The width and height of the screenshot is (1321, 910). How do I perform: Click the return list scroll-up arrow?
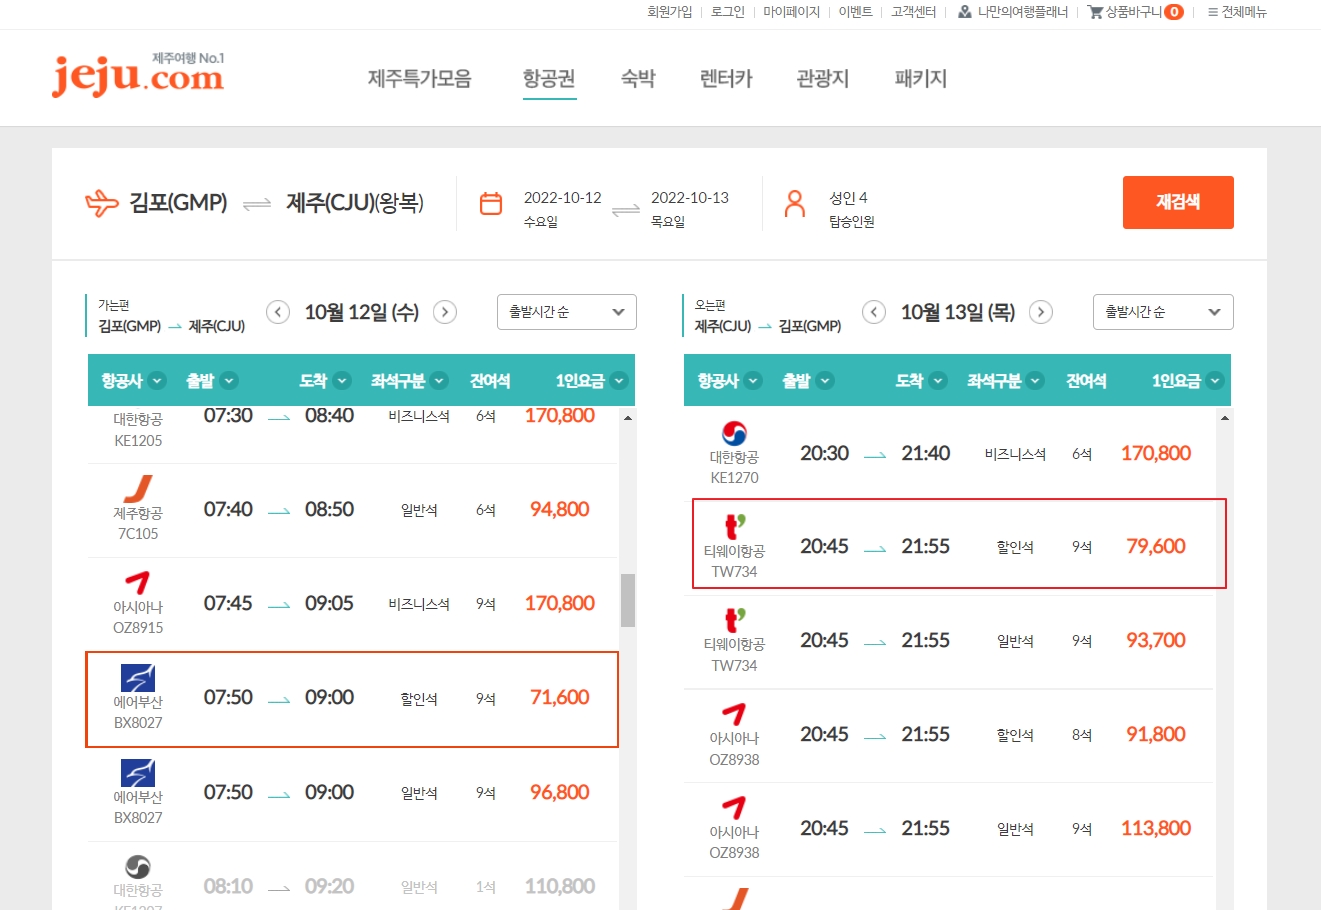(1225, 417)
